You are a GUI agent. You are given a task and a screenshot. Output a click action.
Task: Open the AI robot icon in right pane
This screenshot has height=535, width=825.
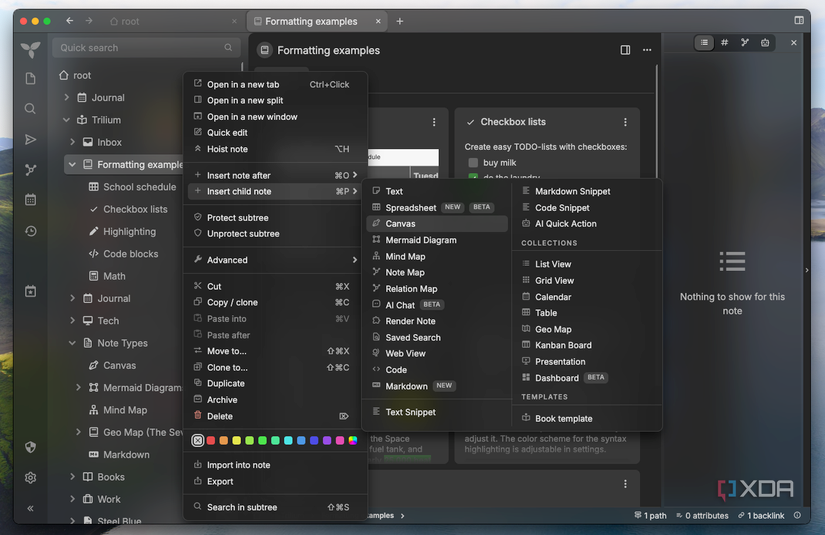[x=765, y=43]
